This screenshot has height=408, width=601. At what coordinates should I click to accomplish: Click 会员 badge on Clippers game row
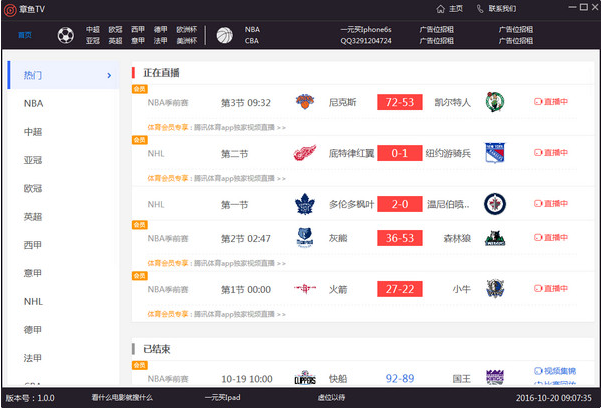(140, 365)
